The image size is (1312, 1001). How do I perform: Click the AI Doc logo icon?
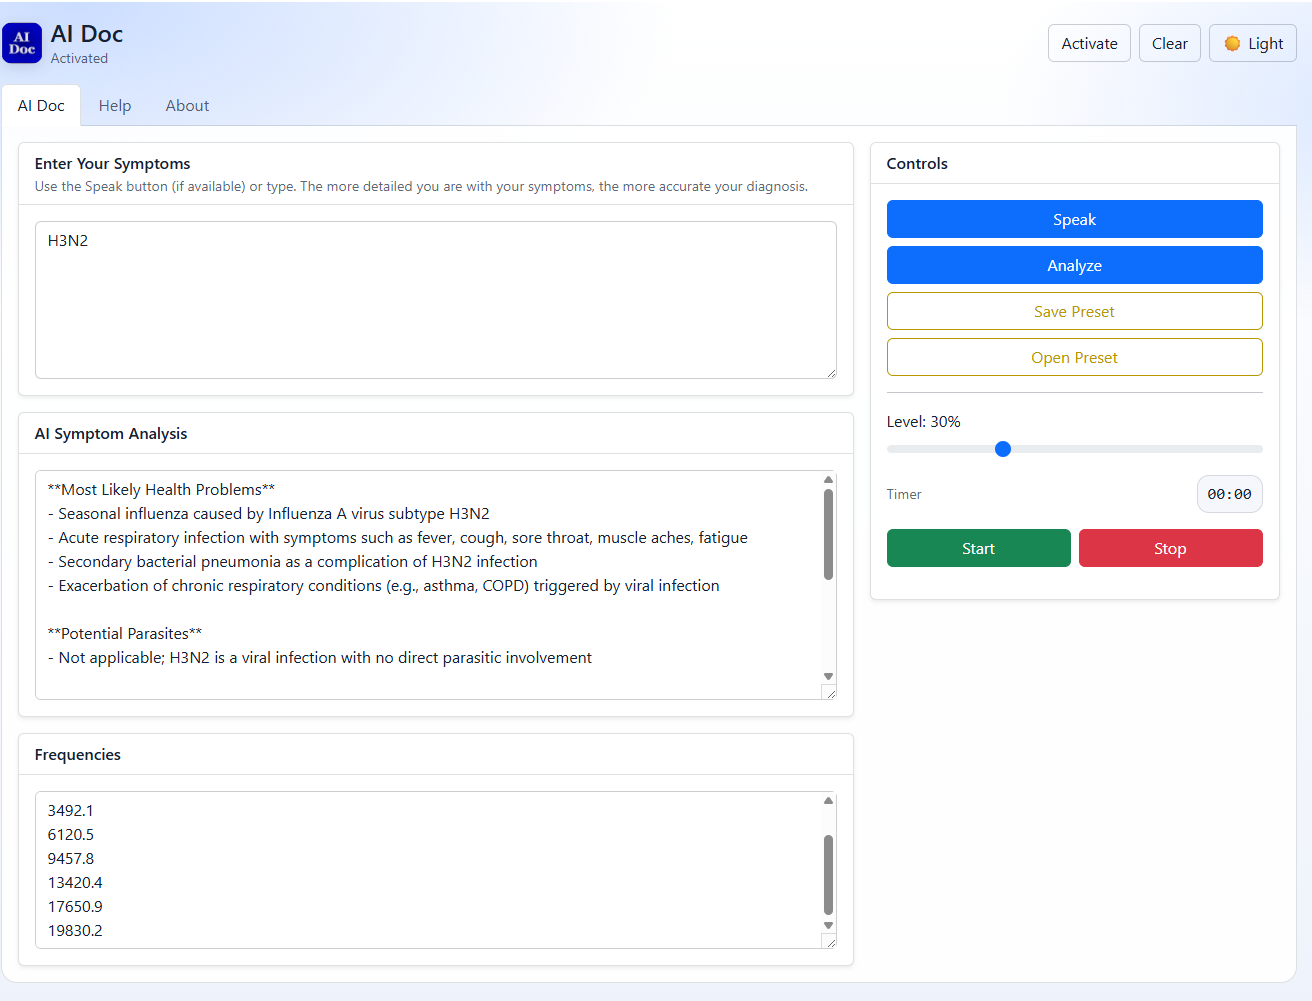pyautogui.click(x=22, y=43)
